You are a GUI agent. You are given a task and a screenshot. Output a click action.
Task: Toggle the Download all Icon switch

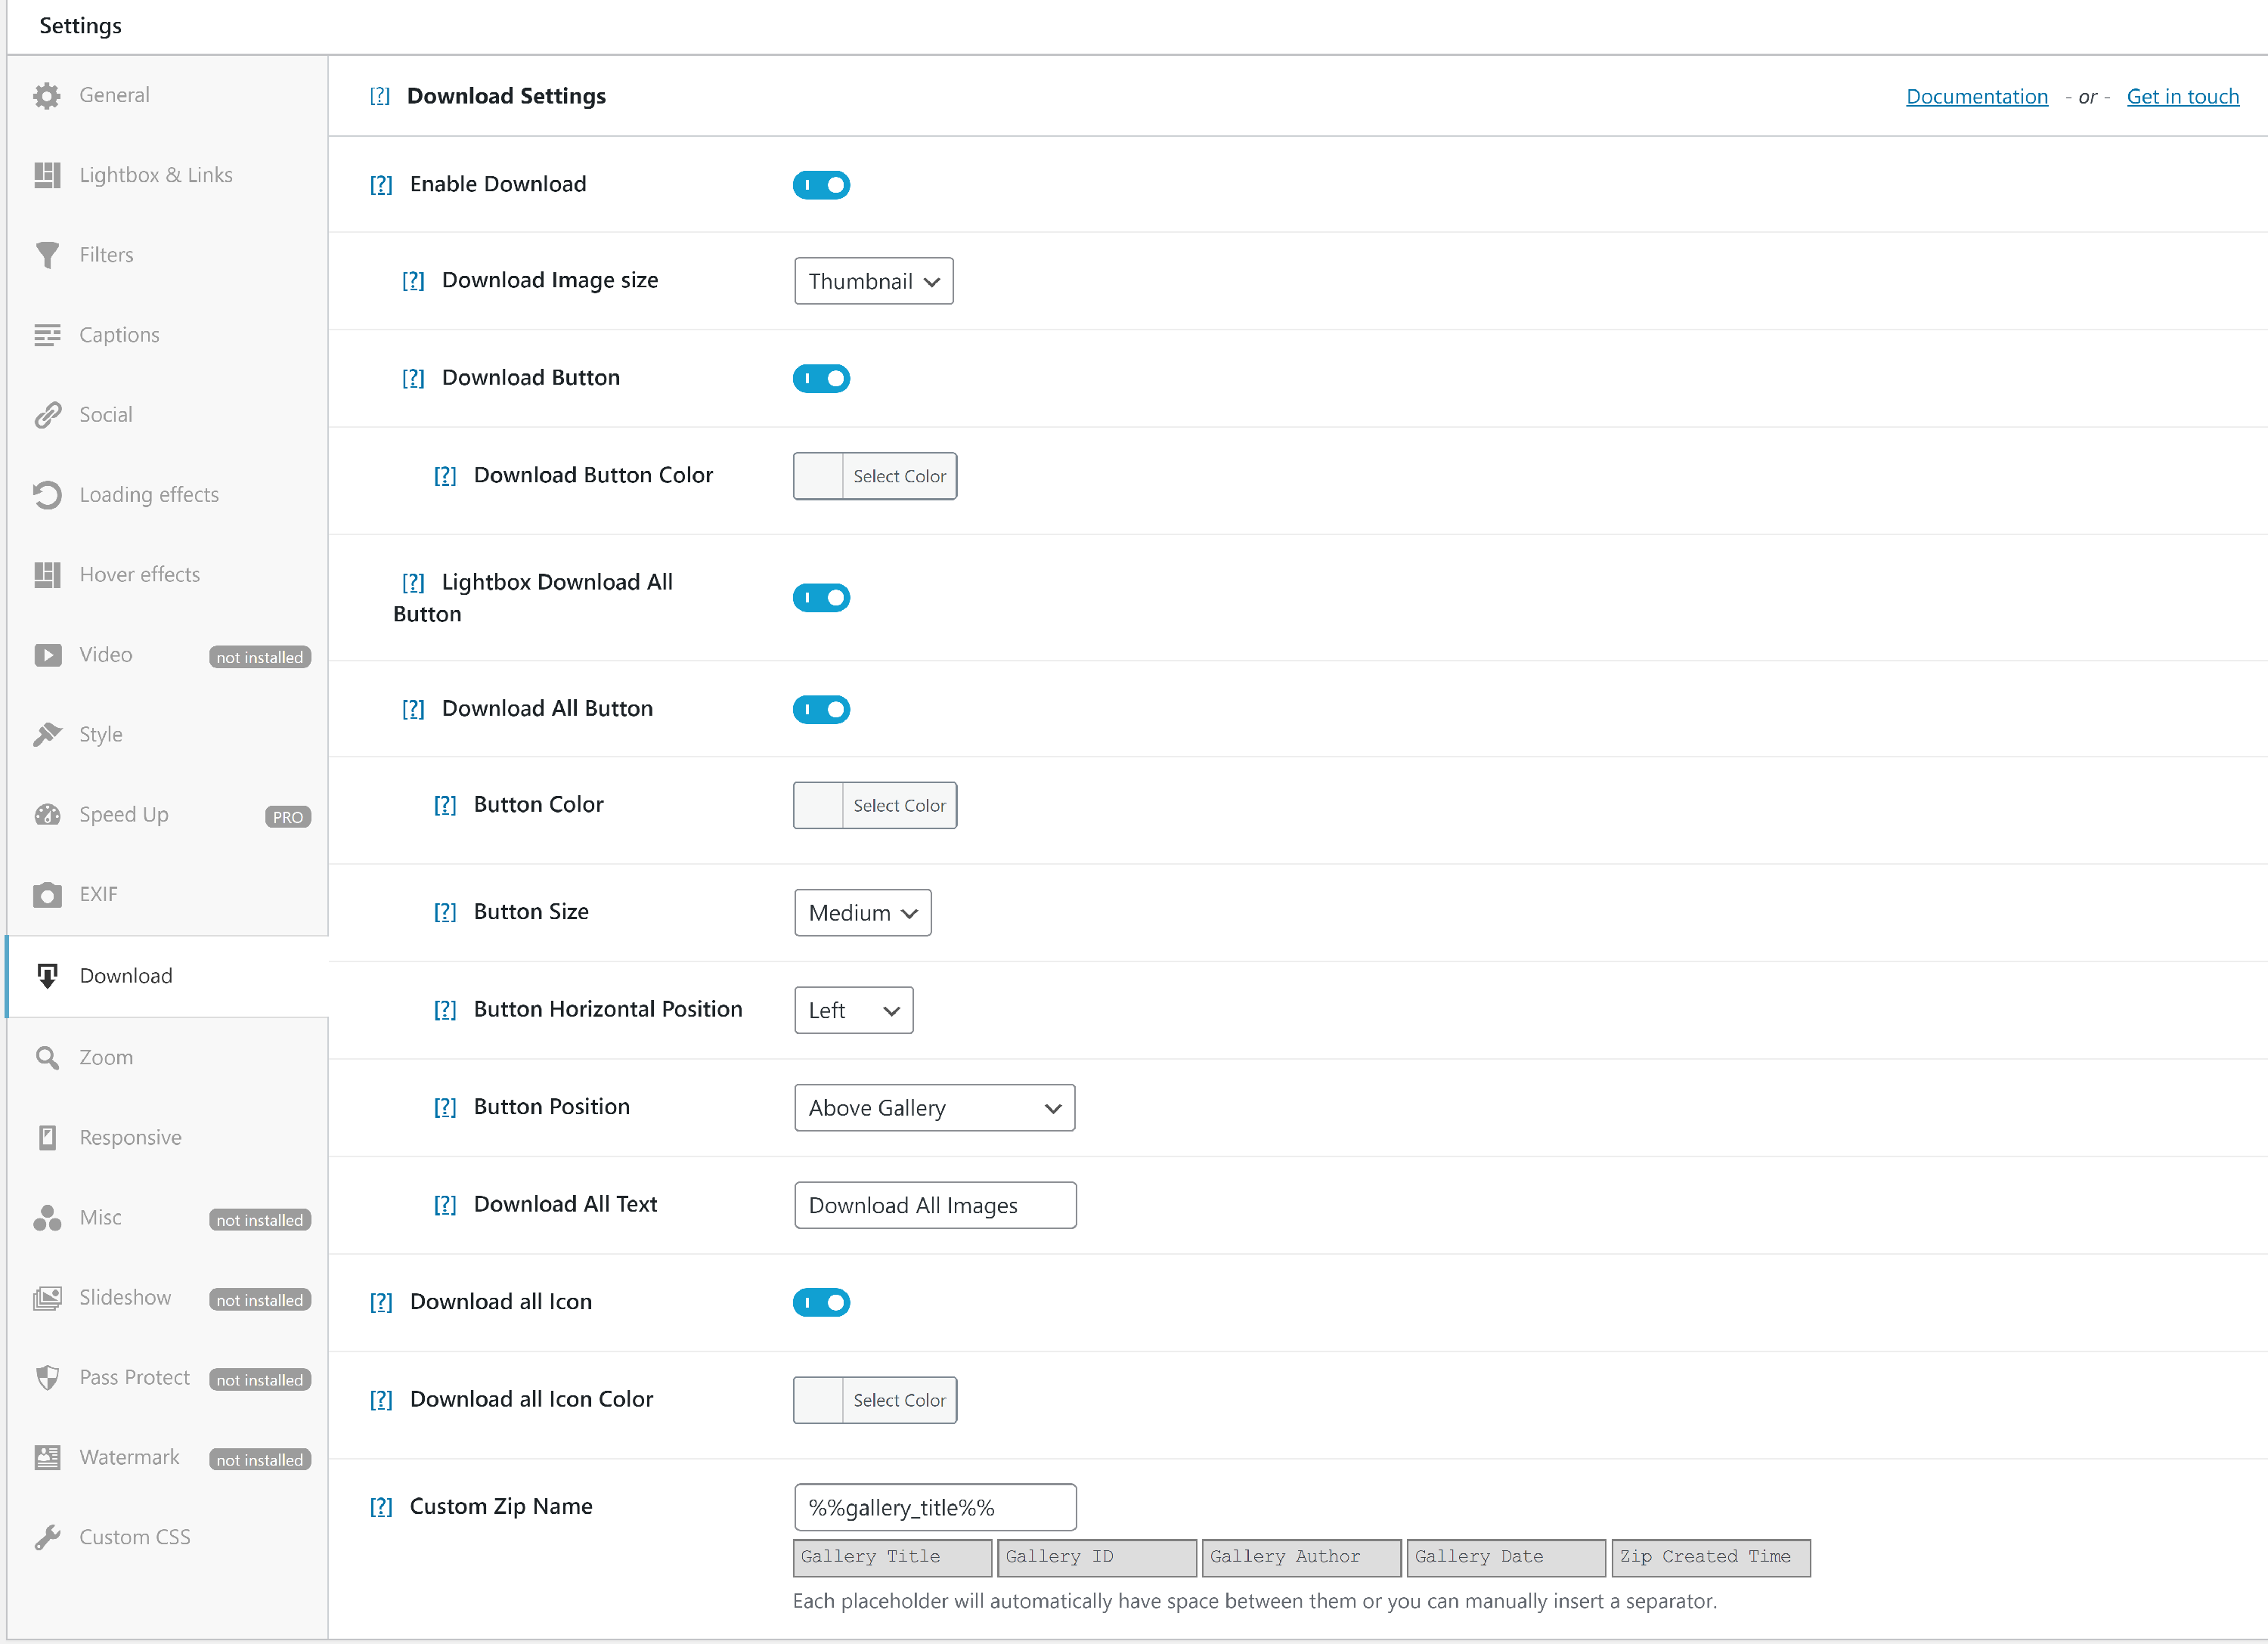821,1303
